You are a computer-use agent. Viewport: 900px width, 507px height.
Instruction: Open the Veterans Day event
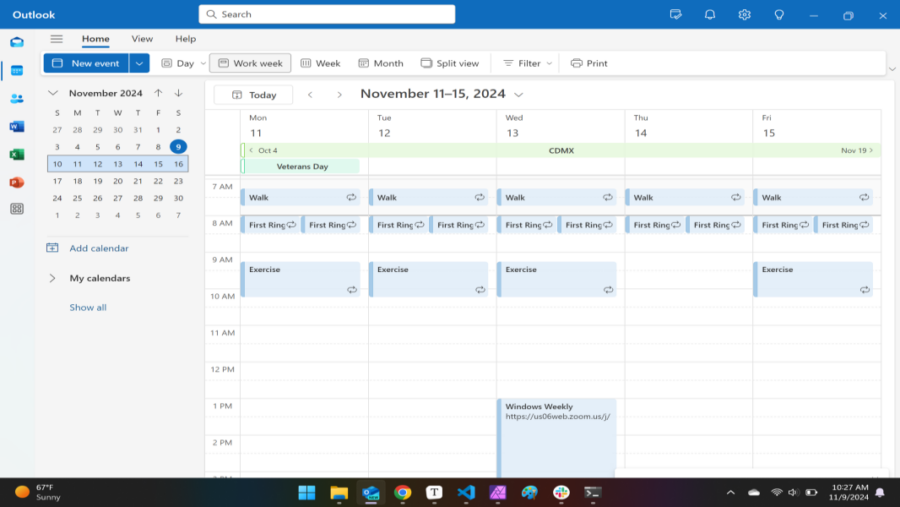(301, 167)
